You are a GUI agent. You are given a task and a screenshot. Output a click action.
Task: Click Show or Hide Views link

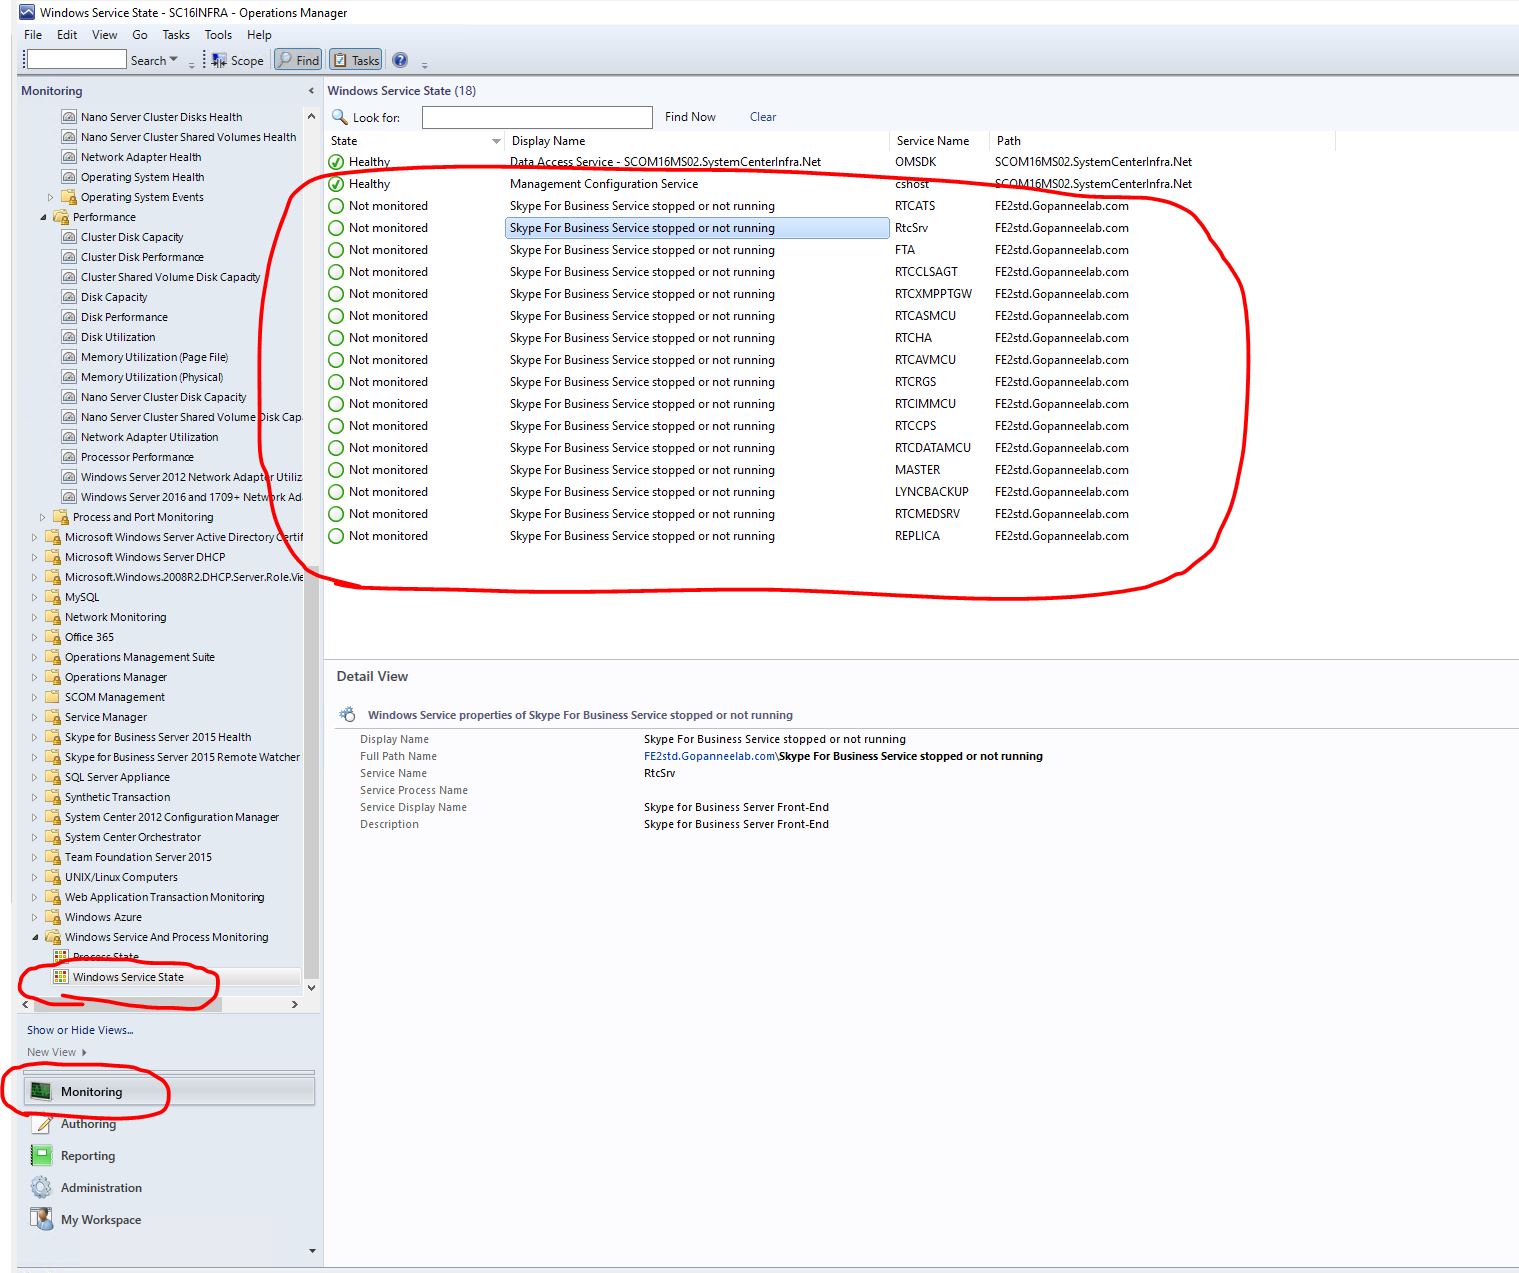click(80, 1030)
